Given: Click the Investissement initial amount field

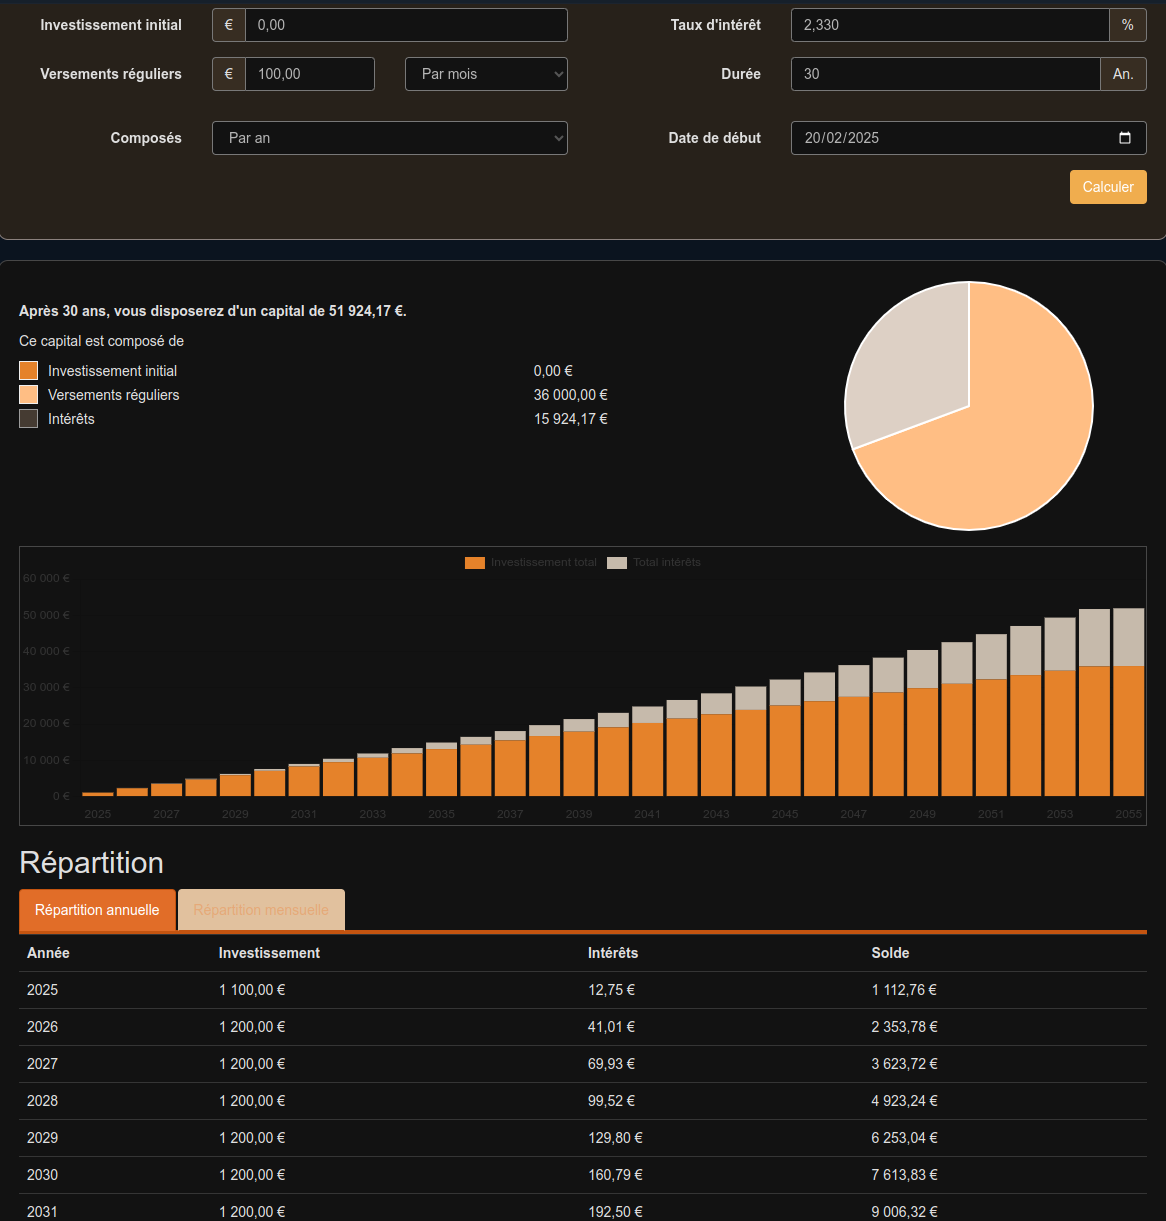Looking at the screenshot, I should click(406, 25).
